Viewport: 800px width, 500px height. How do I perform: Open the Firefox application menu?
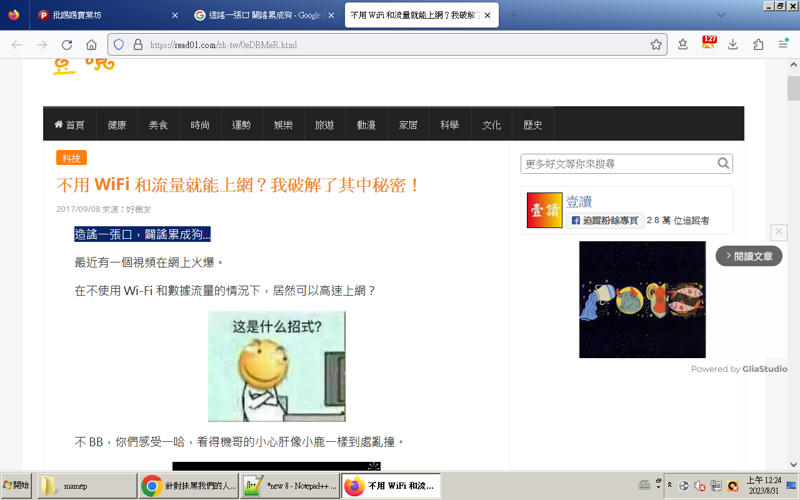(x=783, y=45)
